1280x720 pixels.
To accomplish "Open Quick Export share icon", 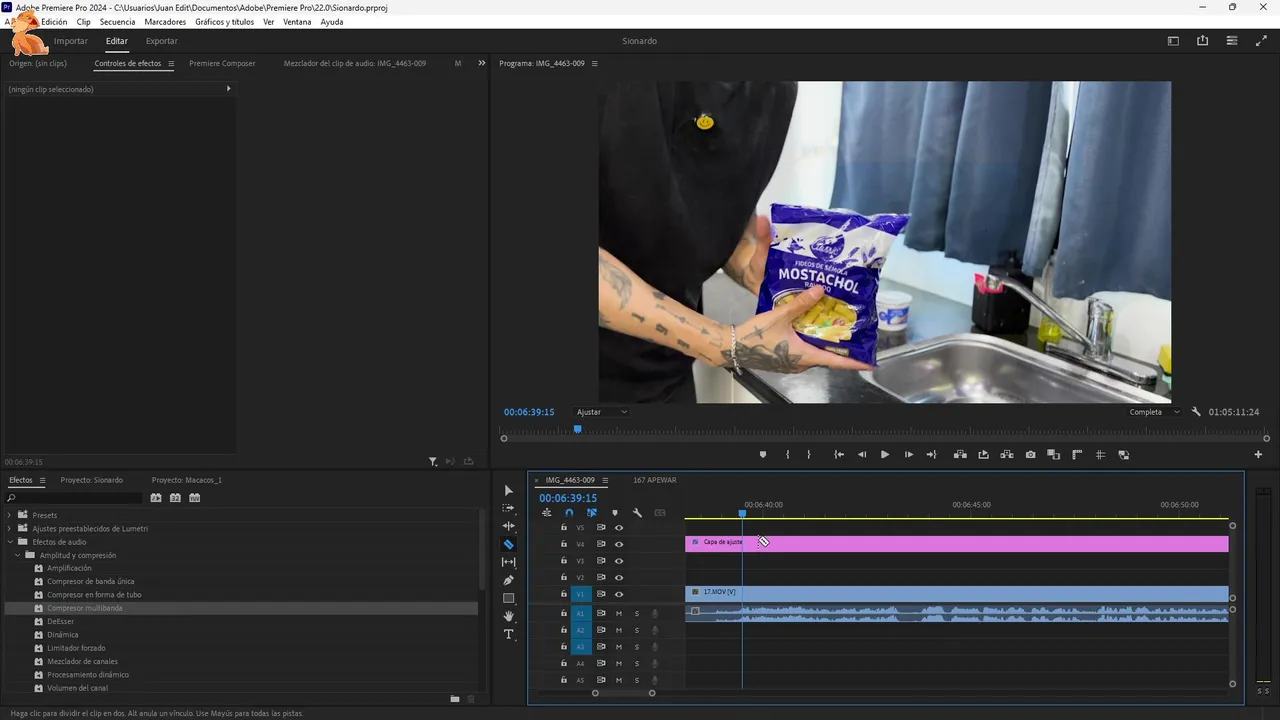I will pyautogui.click(x=1202, y=41).
